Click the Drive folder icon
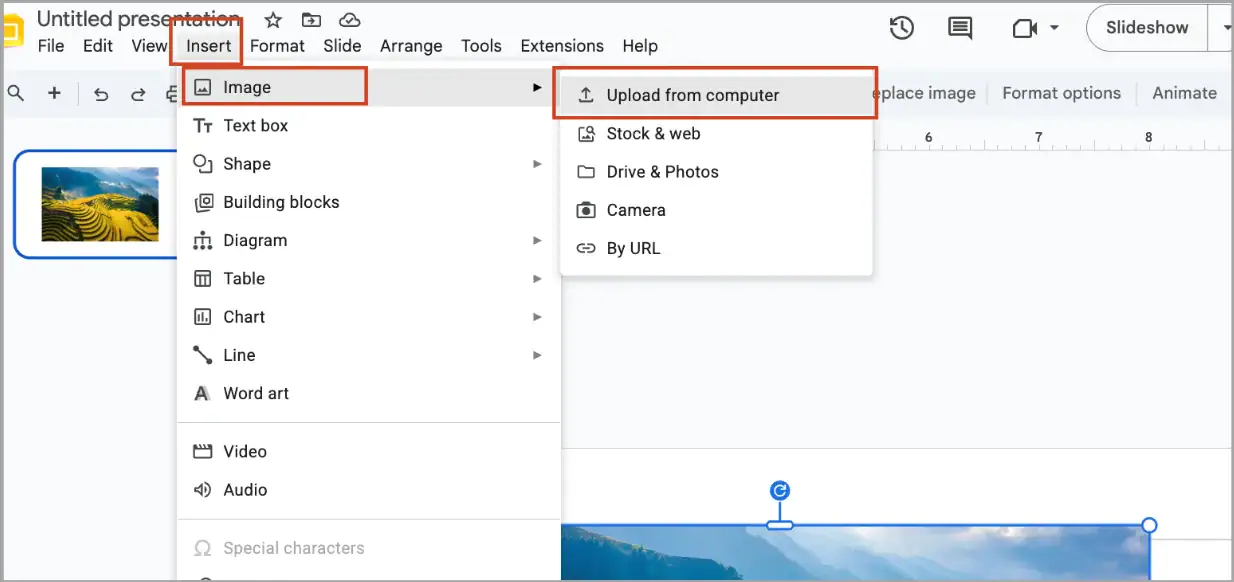 [587, 172]
